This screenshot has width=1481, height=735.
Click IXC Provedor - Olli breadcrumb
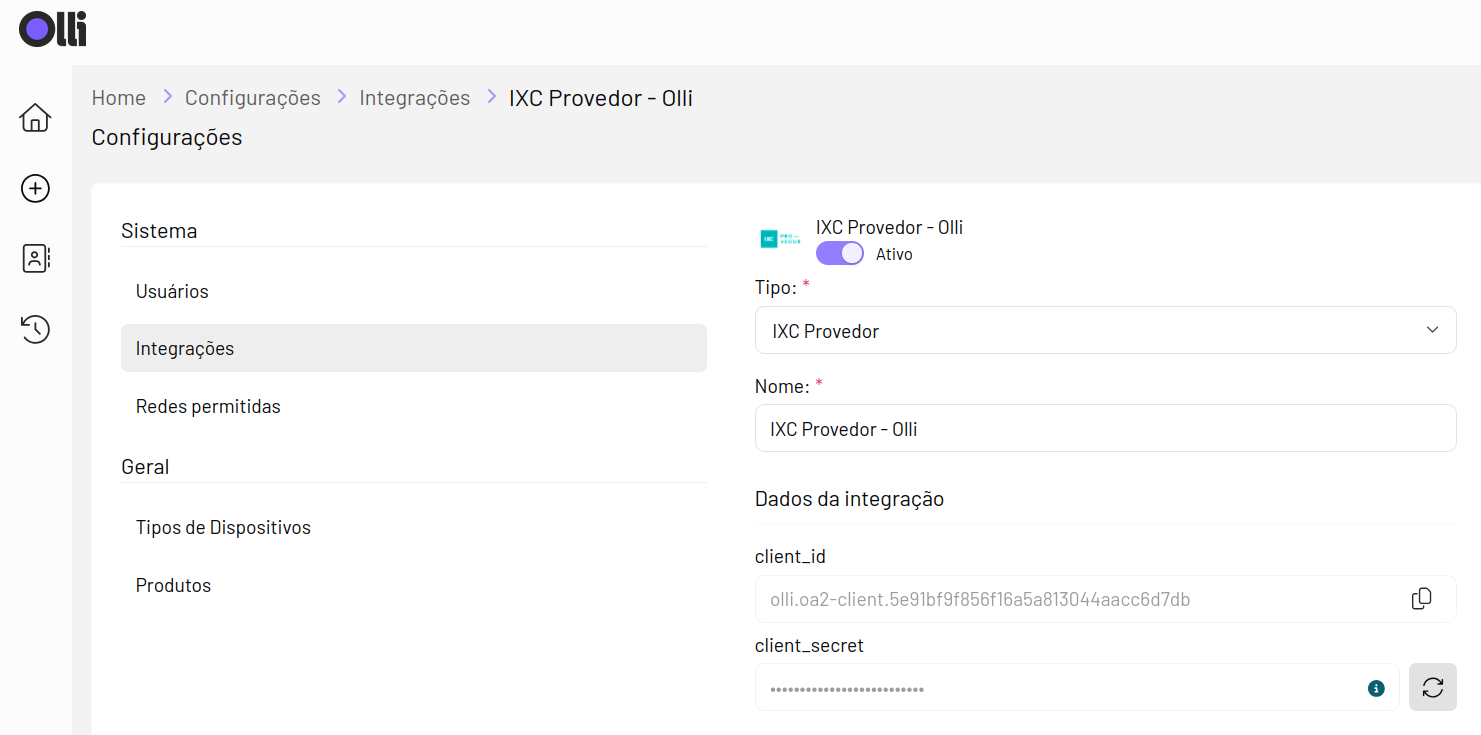pos(601,98)
